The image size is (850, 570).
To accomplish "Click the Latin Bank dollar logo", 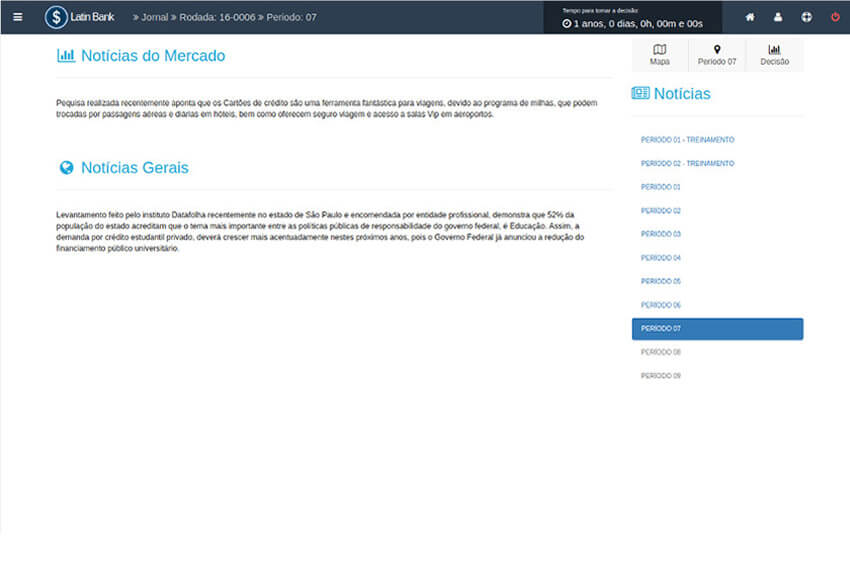I will pos(56,17).
